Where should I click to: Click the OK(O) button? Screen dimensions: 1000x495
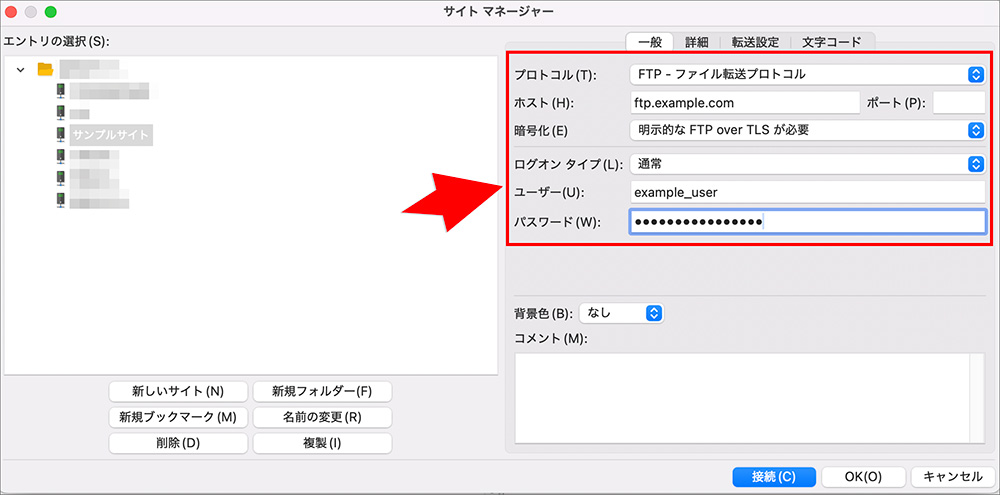click(864, 477)
